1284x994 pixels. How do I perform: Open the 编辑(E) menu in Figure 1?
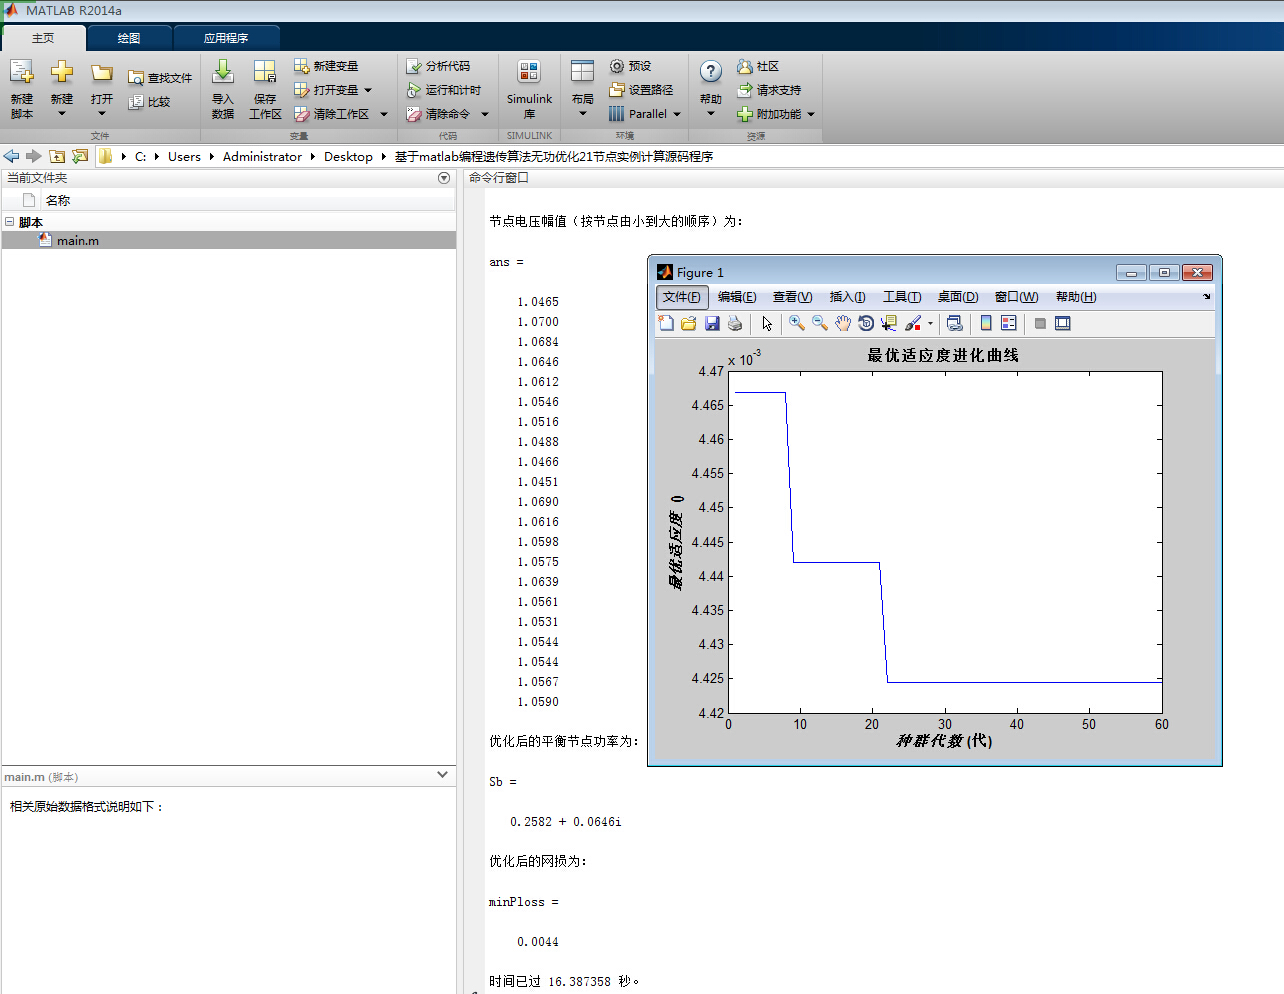(x=737, y=297)
